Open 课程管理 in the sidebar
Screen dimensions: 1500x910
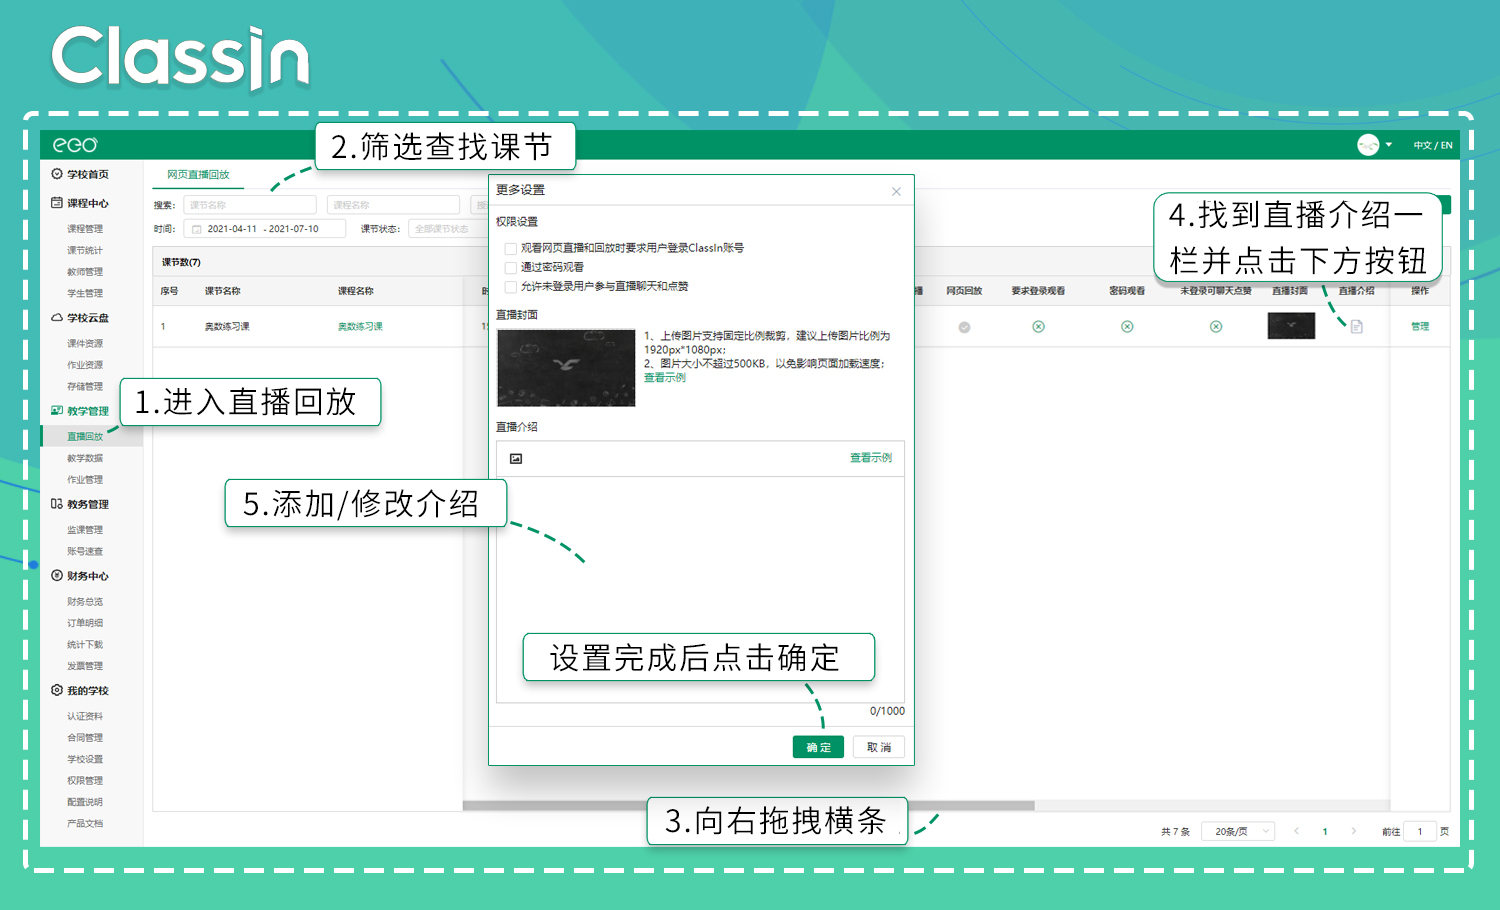(x=85, y=229)
